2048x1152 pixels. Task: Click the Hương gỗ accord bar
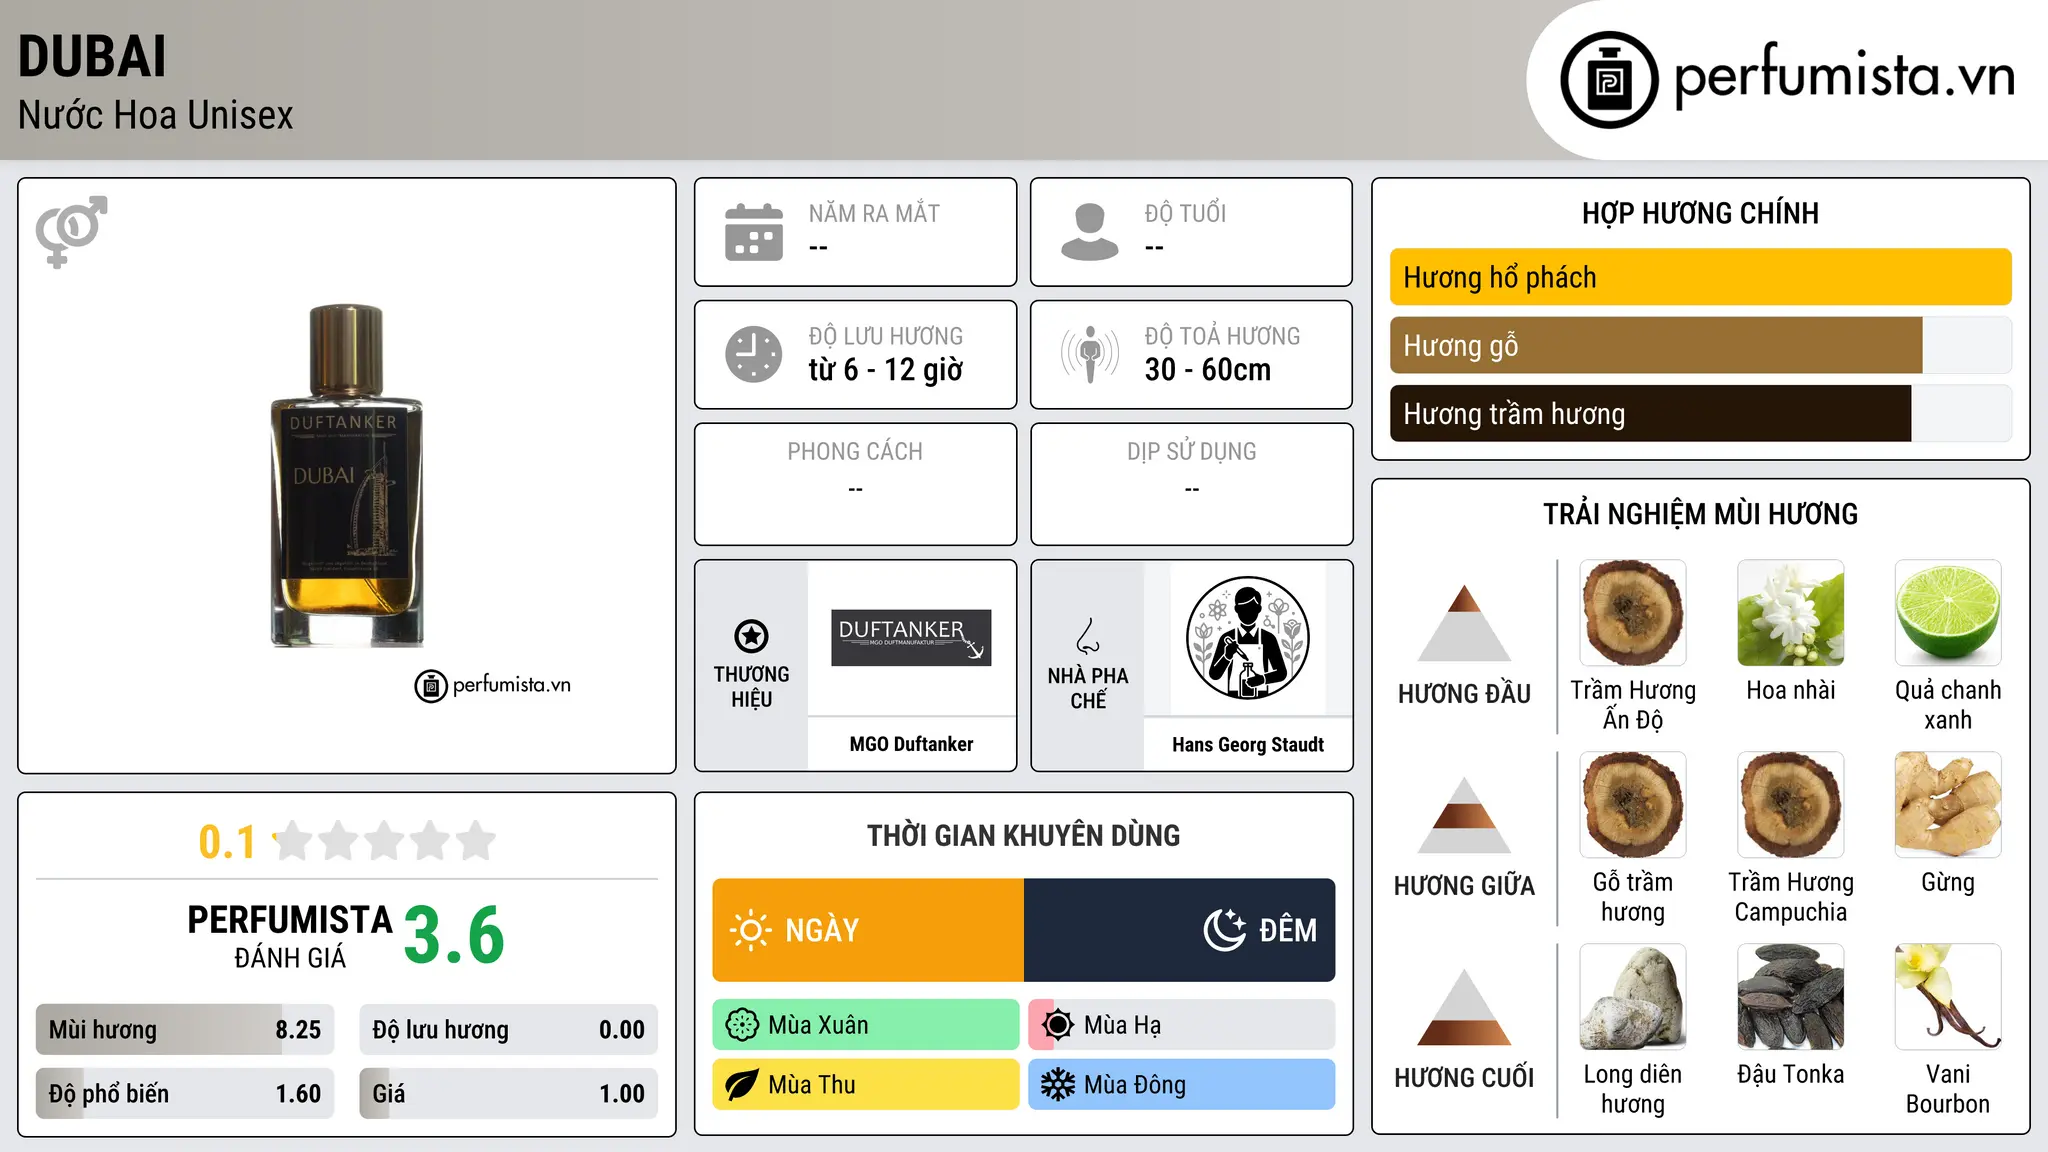coord(1700,345)
